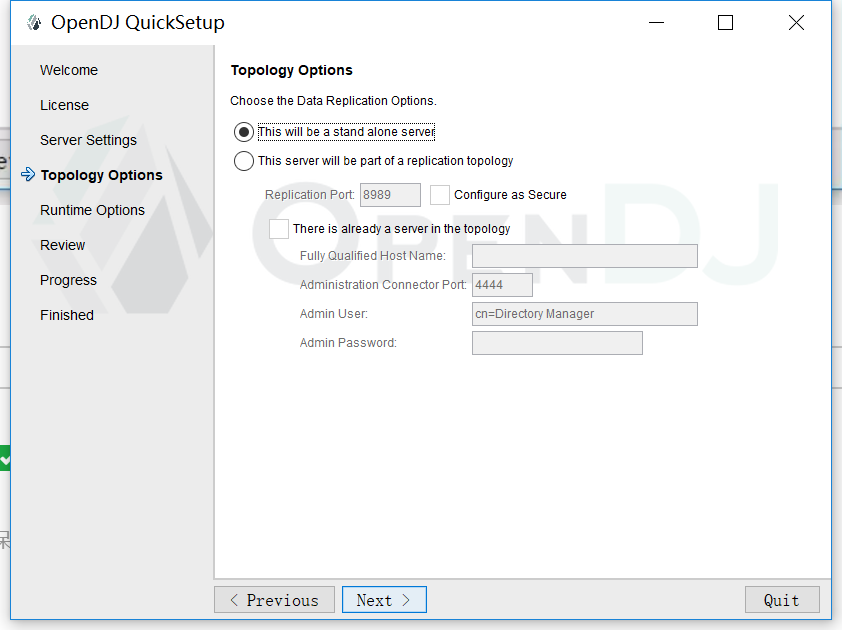This screenshot has height=630, width=842.
Task: Click the Choose the Data Replication Options text
Action: (x=333, y=101)
